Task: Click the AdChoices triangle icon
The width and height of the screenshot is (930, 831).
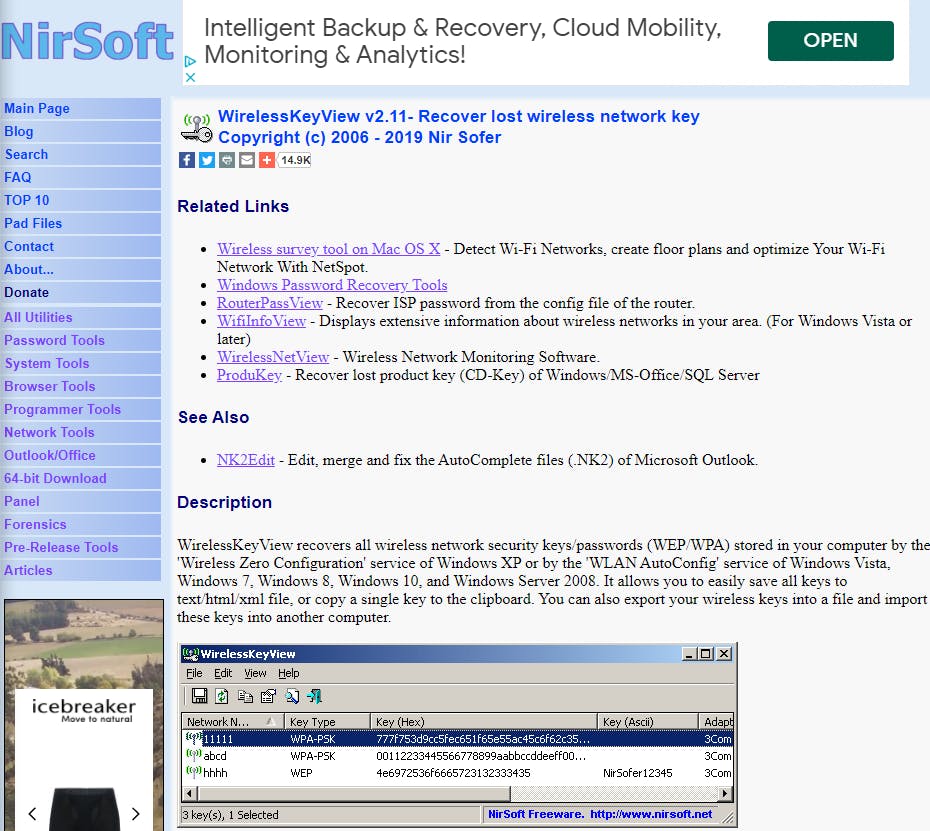Action: pos(190,61)
